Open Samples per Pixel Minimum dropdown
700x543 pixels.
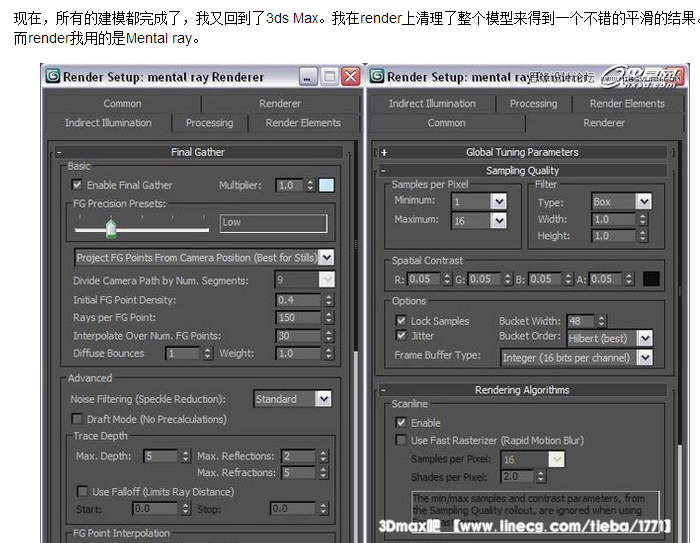click(x=499, y=201)
